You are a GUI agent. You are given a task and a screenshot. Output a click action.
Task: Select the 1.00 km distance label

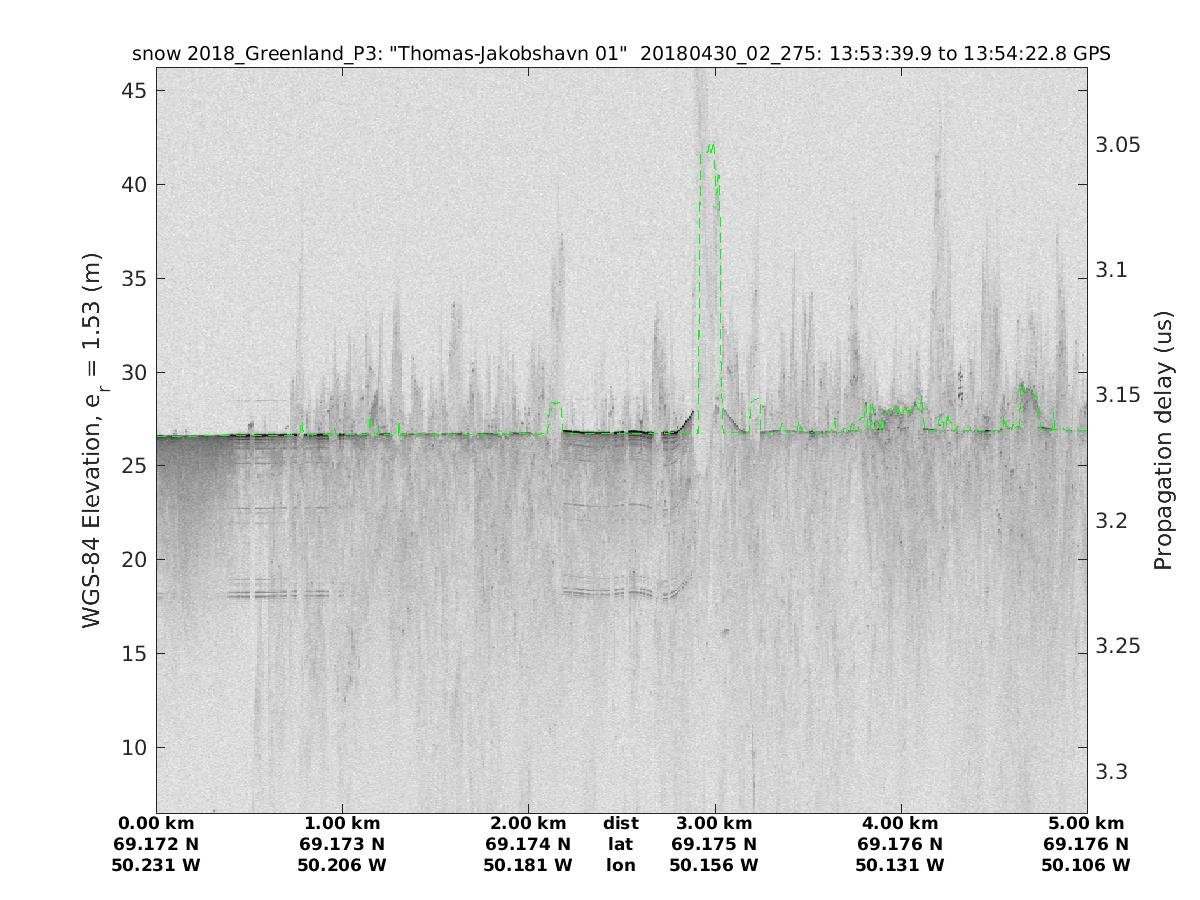tap(342, 824)
